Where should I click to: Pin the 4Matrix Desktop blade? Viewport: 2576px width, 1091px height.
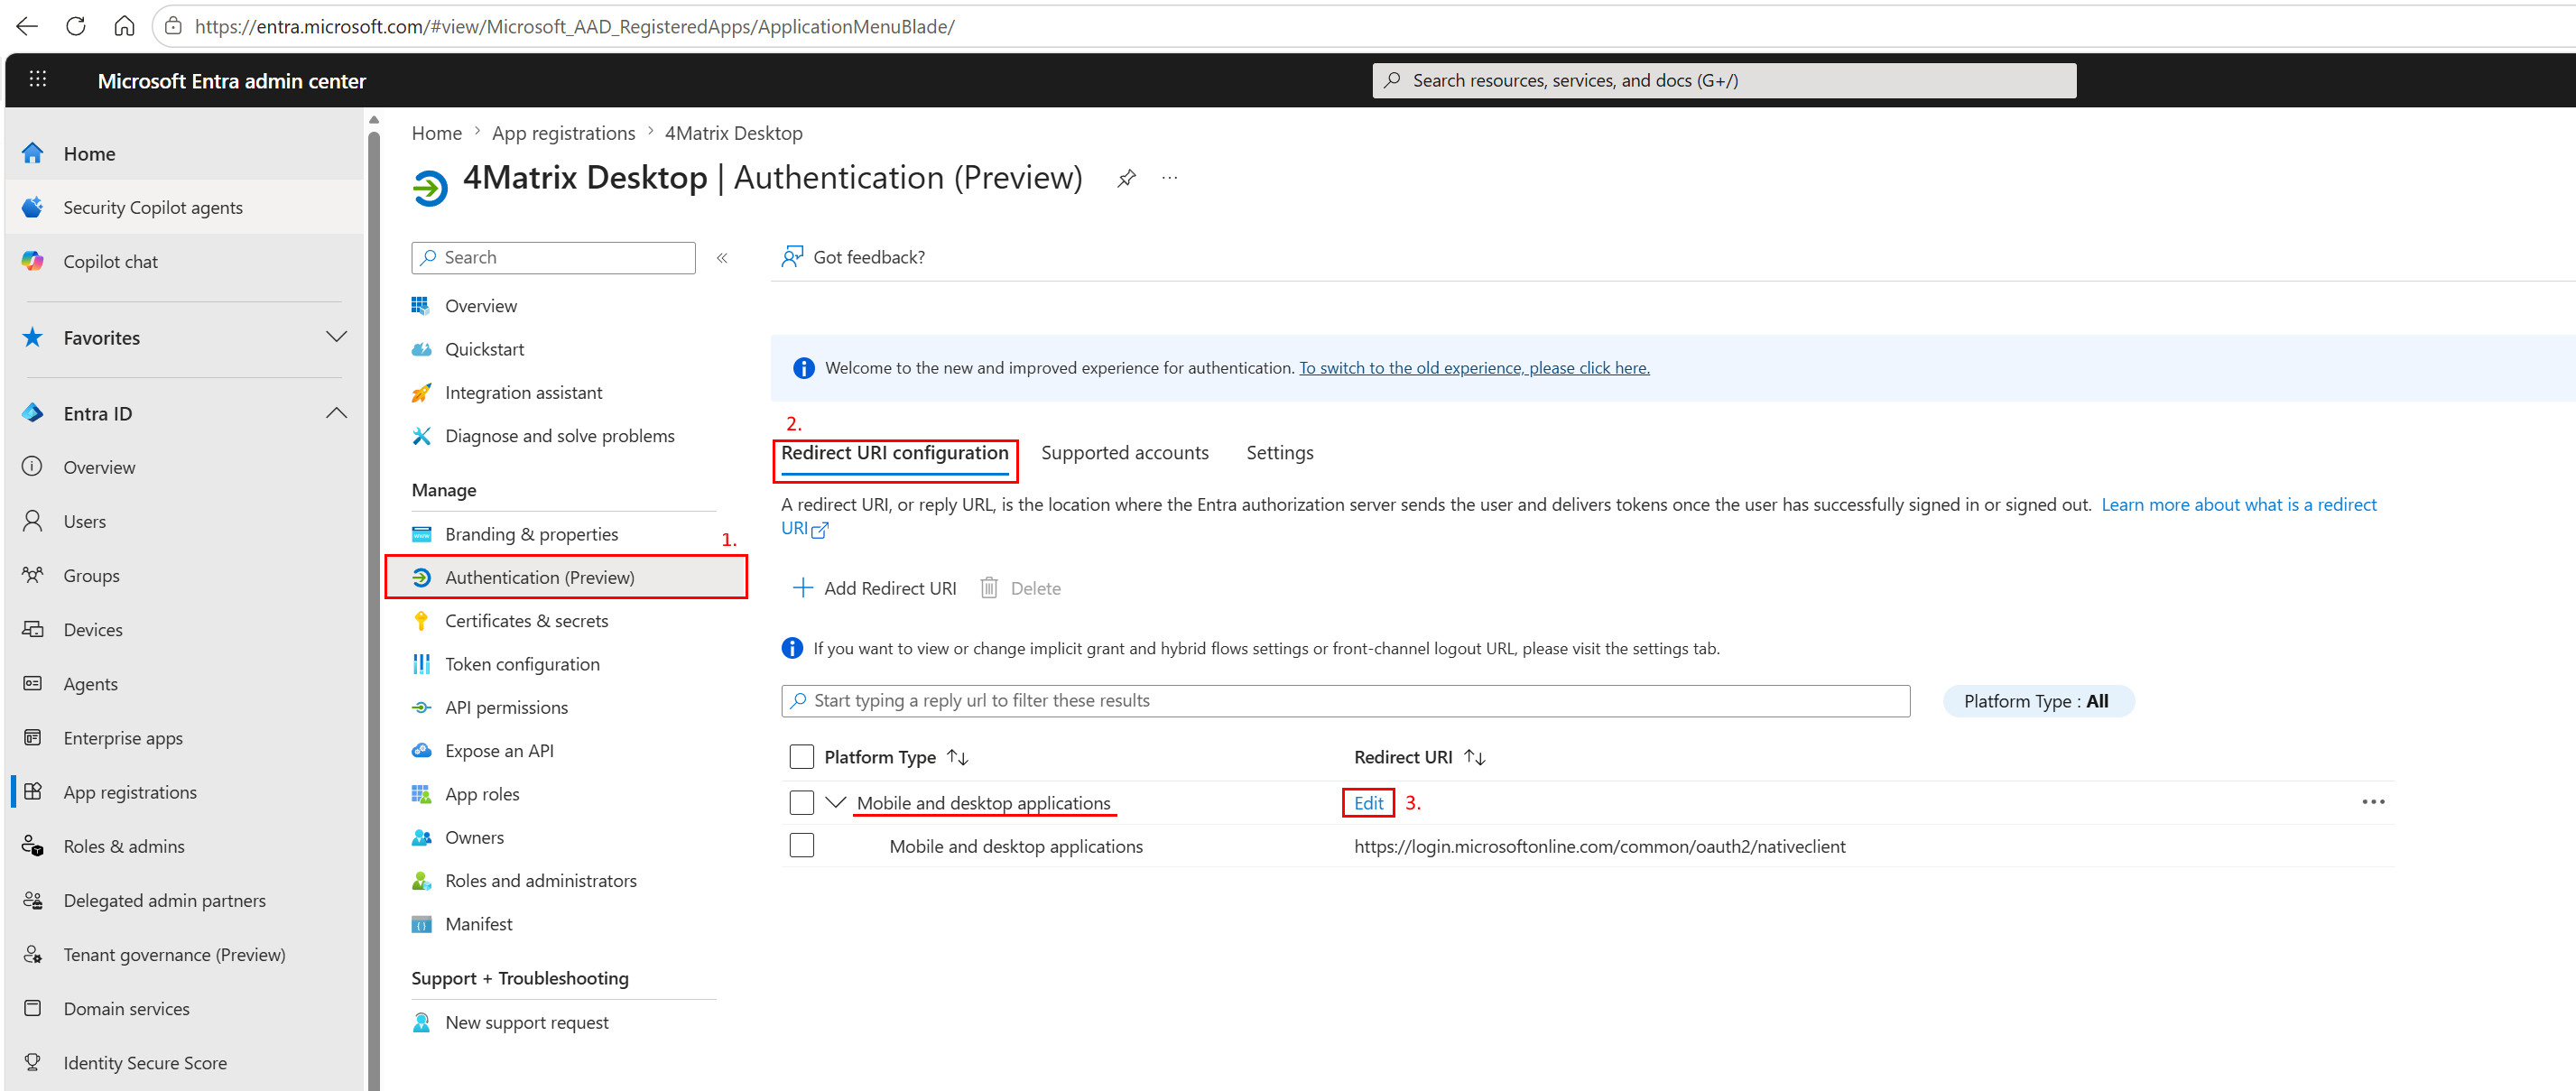(x=1127, y=178)
